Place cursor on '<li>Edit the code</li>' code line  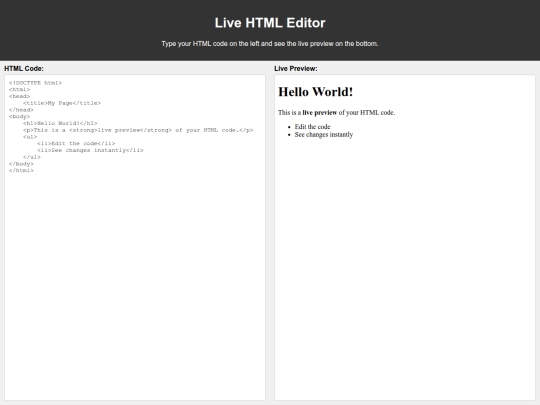(x=76, y=144)
